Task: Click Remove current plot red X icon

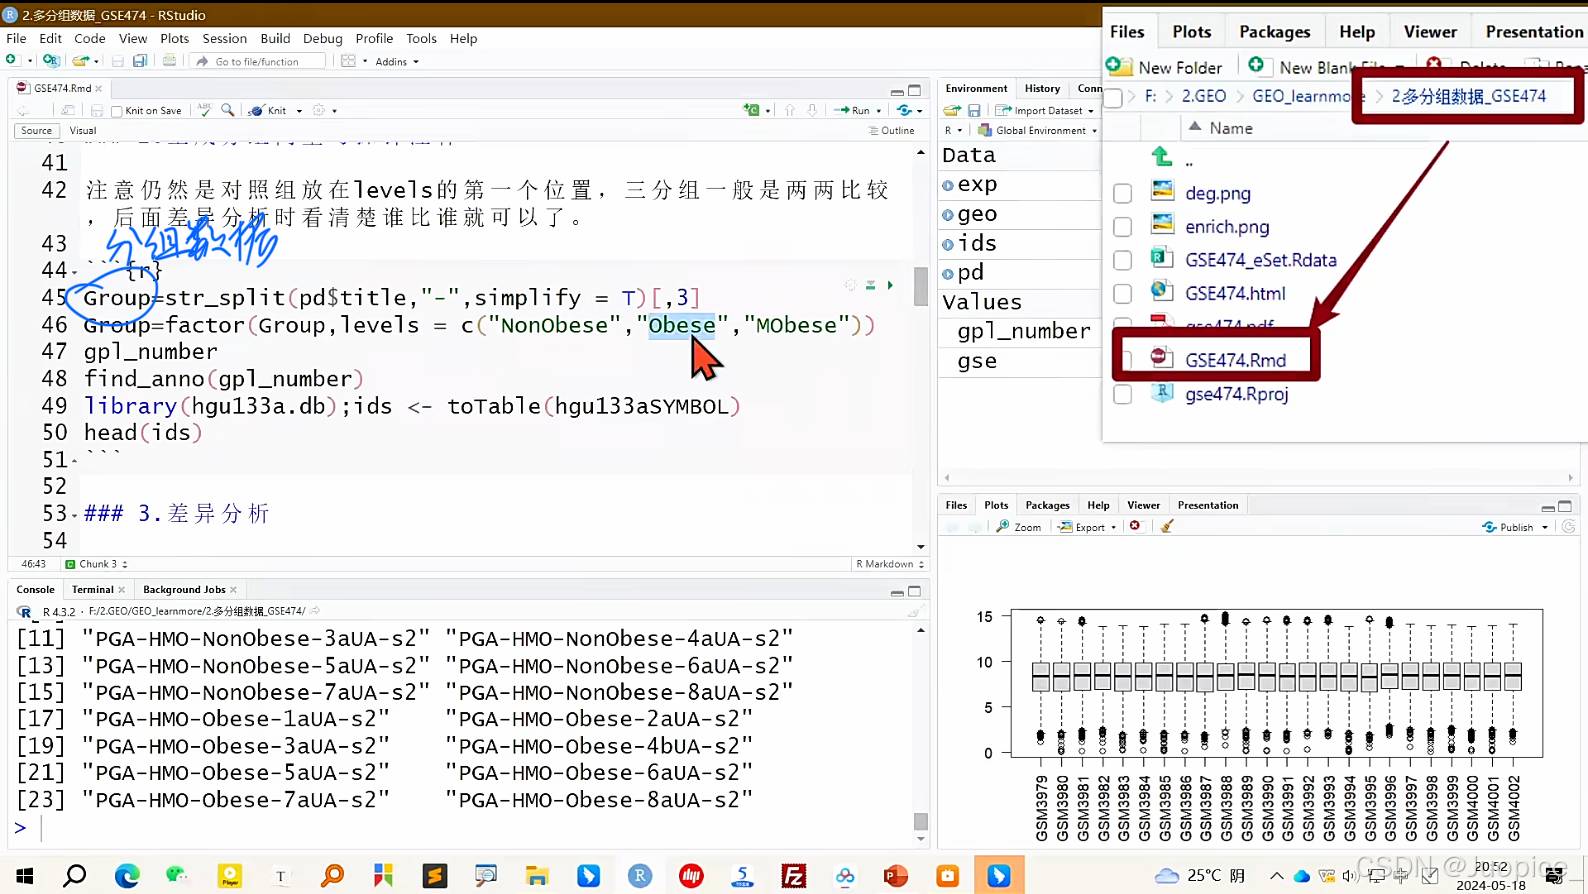Action: tap(1135, 526)
